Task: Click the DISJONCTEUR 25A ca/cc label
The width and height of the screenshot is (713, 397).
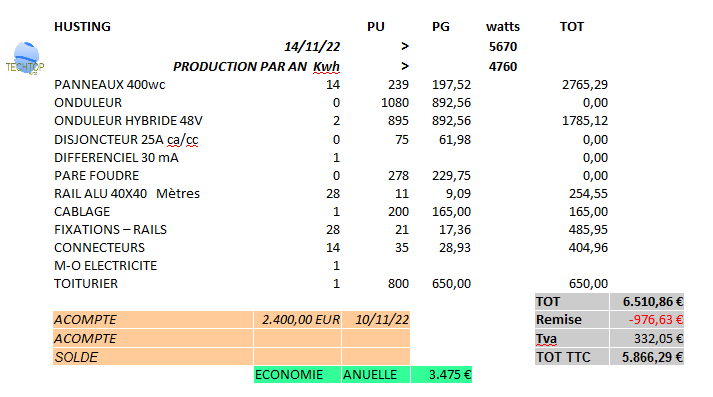Action: click(x=126, y=140)
